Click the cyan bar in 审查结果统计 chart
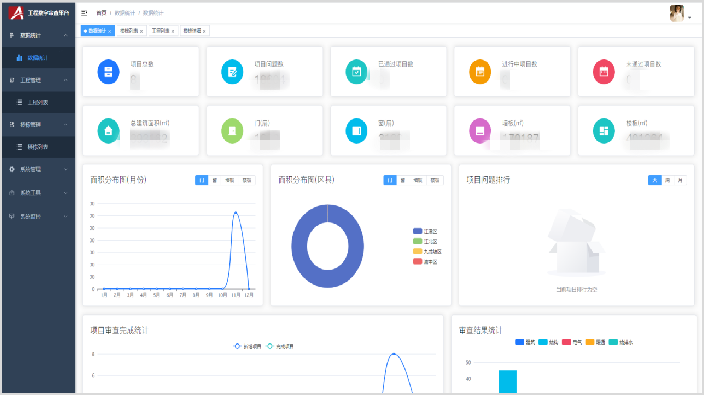The width and height of the screenshot is (704, 395). pos(508,382)
